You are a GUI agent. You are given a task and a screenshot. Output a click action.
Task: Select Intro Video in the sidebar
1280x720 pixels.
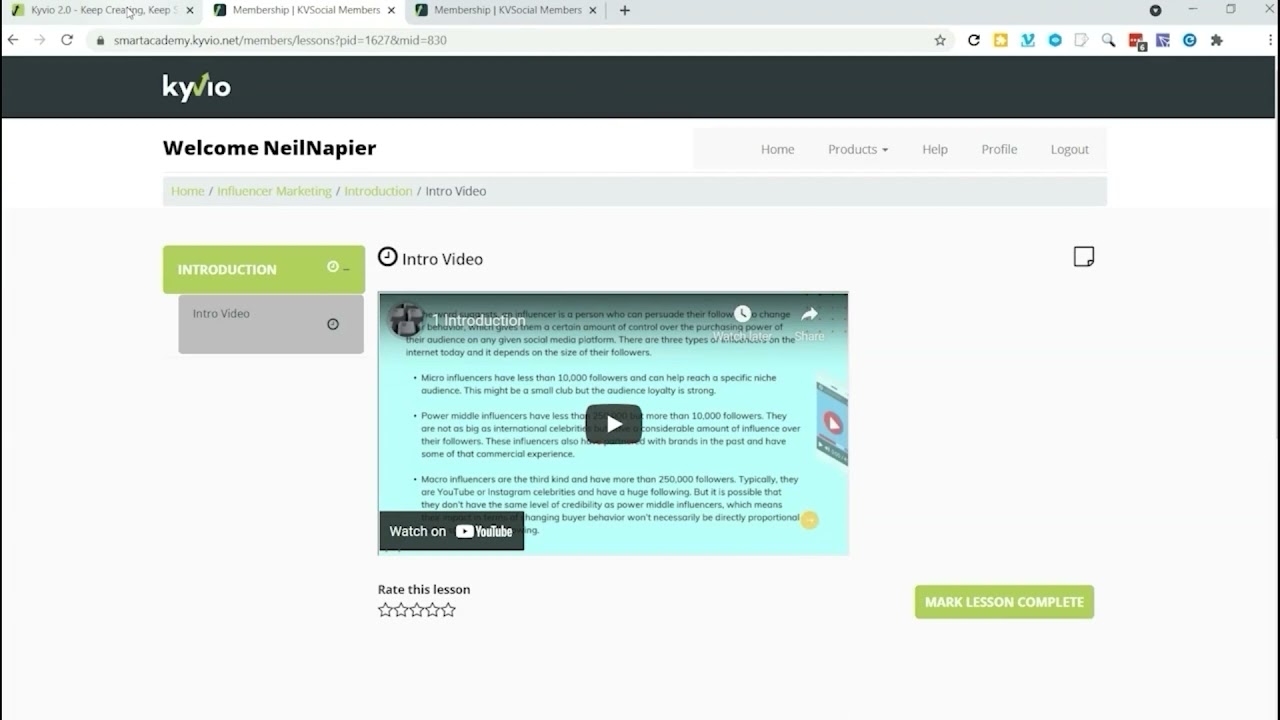coord(271,324)
